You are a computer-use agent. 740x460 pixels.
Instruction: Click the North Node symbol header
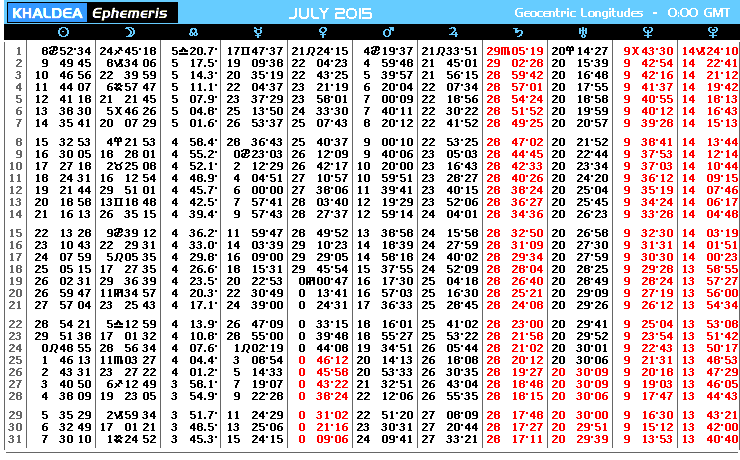click(193, 33)
